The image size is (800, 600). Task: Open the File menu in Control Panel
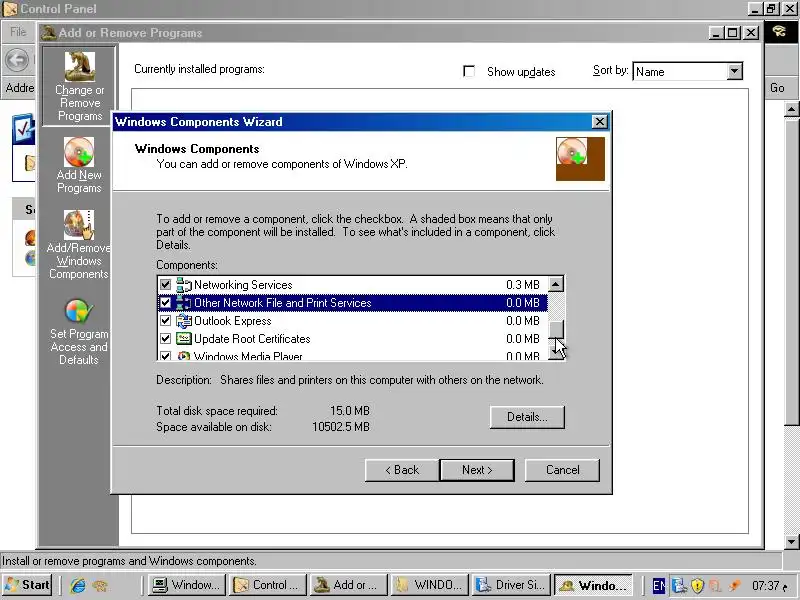pos(18,32)
